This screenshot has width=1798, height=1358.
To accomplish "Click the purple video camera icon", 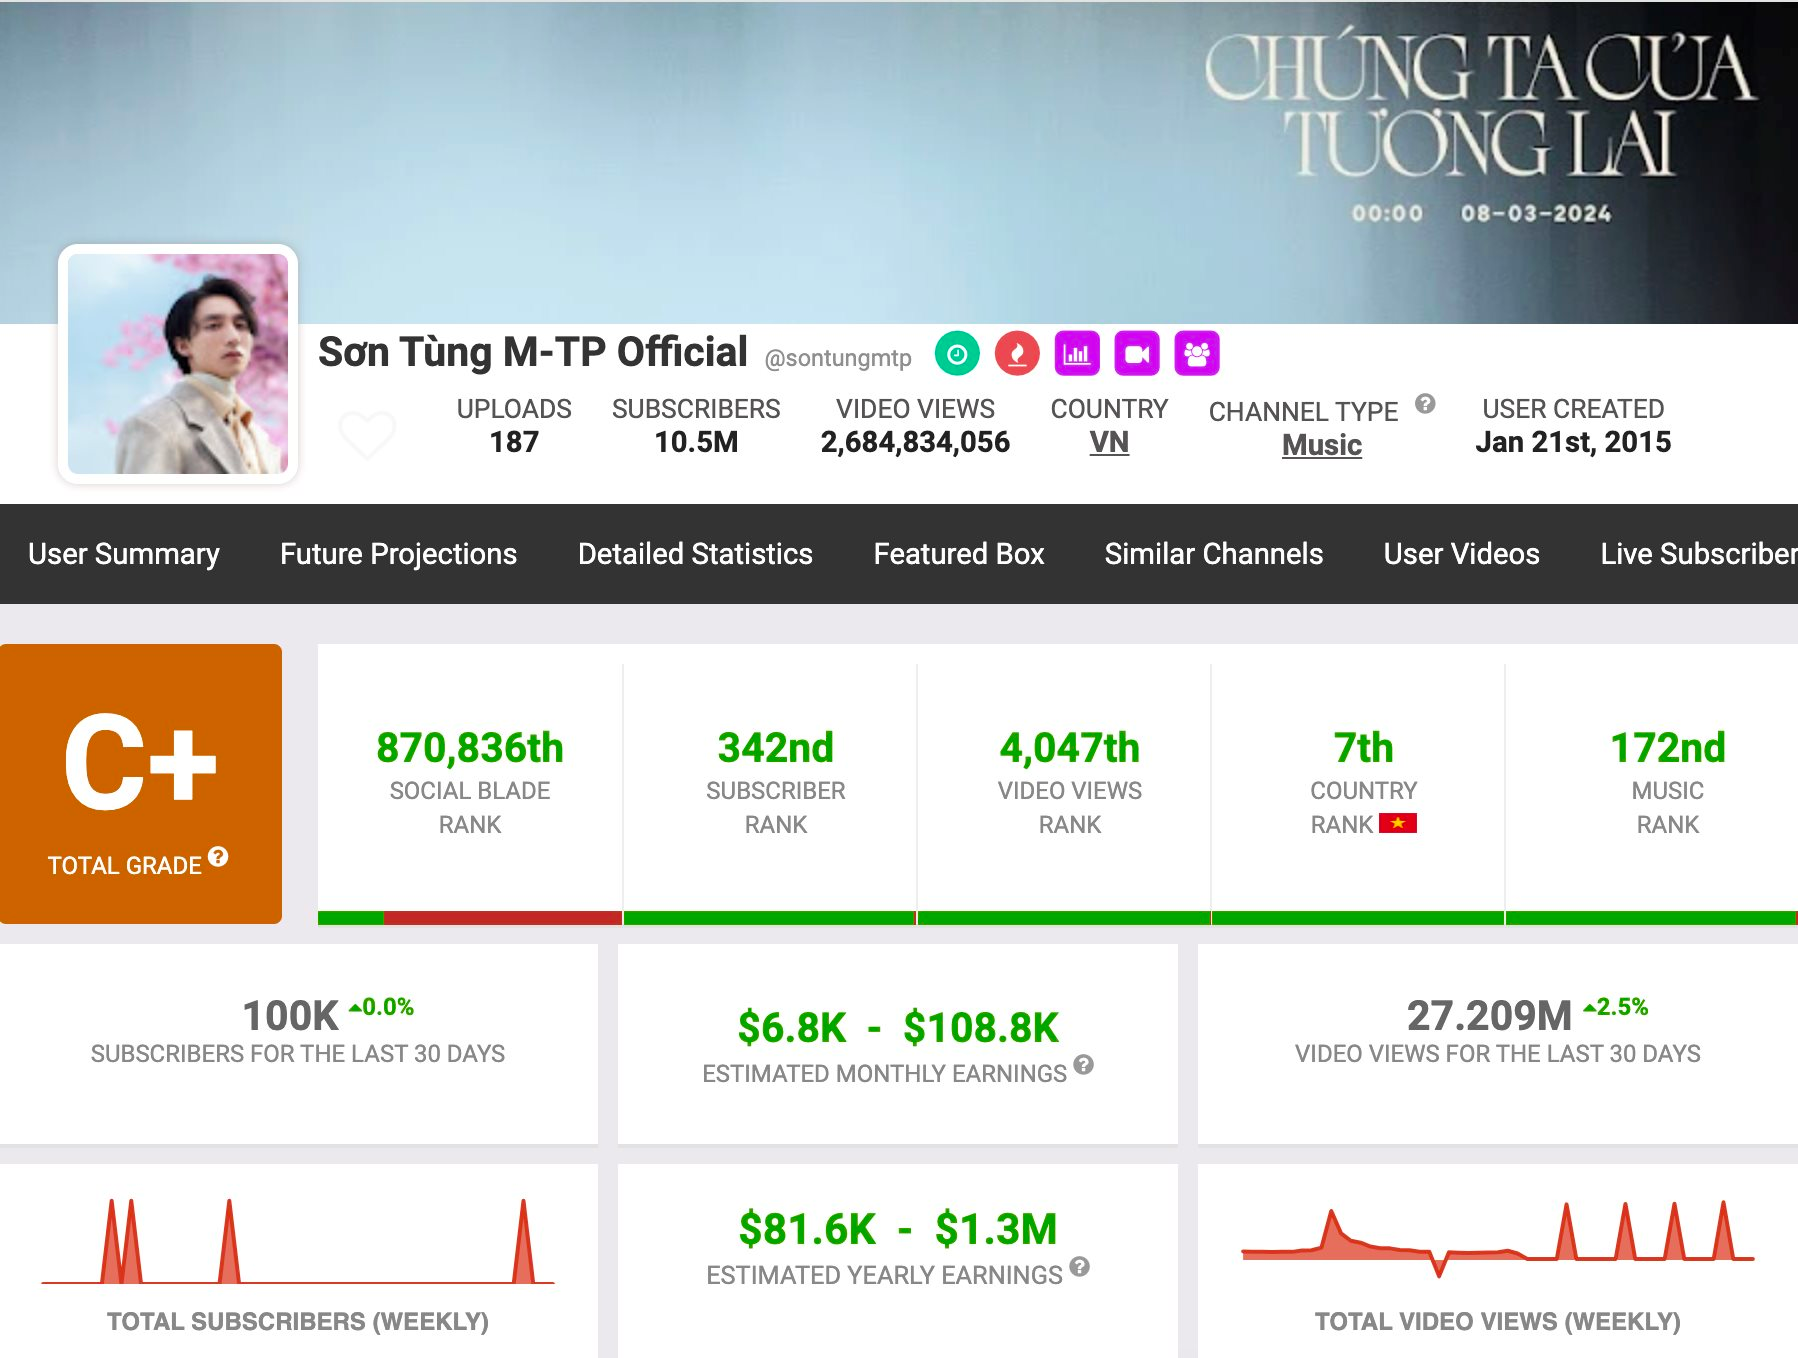I will click(1137, 354).
